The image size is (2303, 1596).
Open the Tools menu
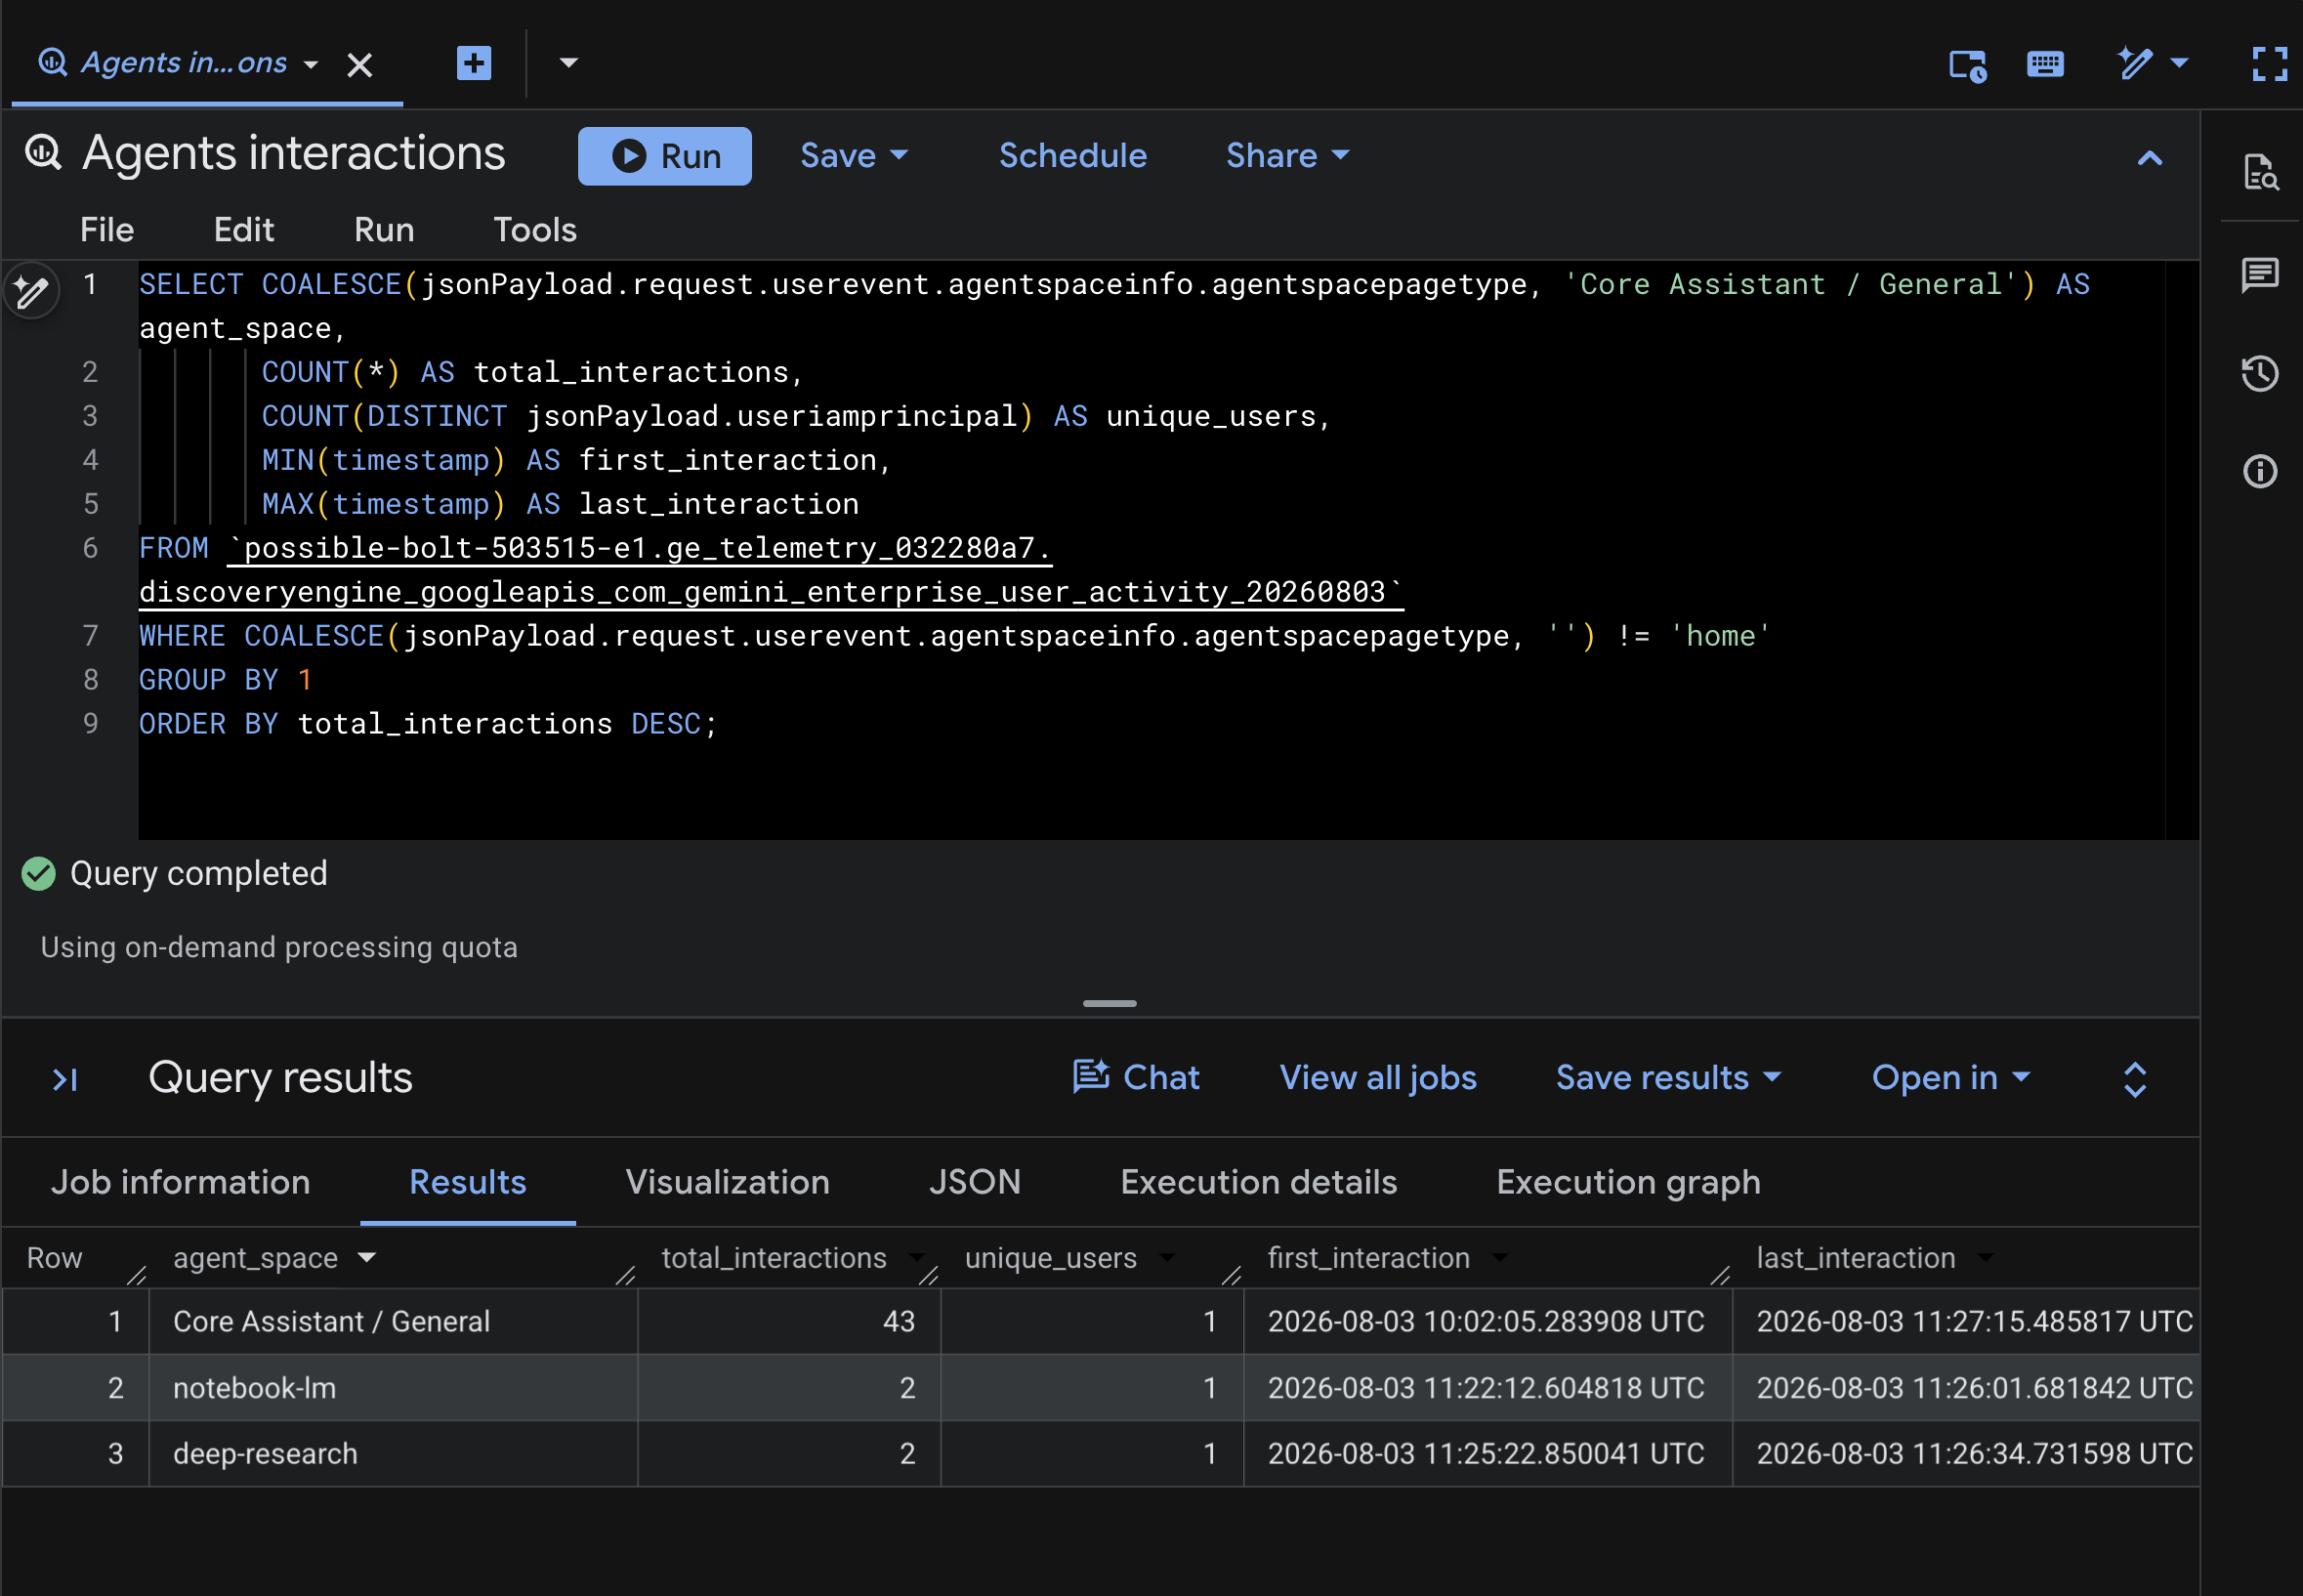click(x=535, y=230)
